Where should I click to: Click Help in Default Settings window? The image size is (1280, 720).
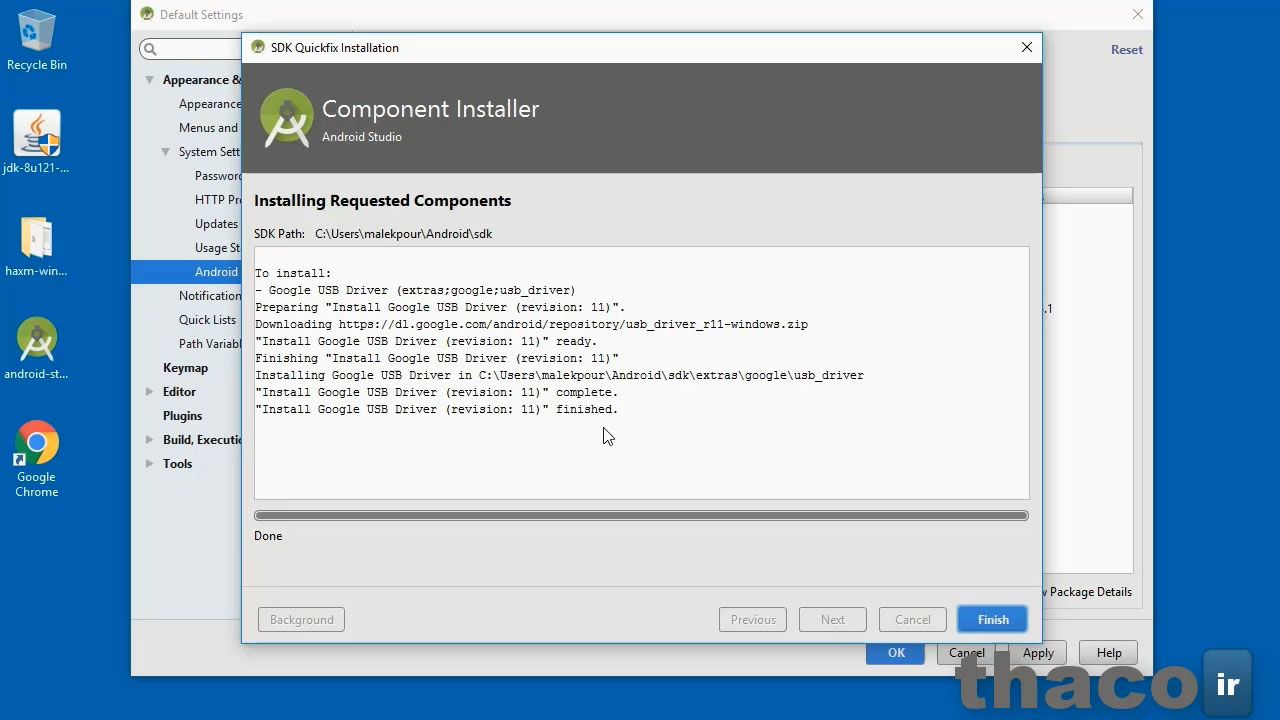1109,653
